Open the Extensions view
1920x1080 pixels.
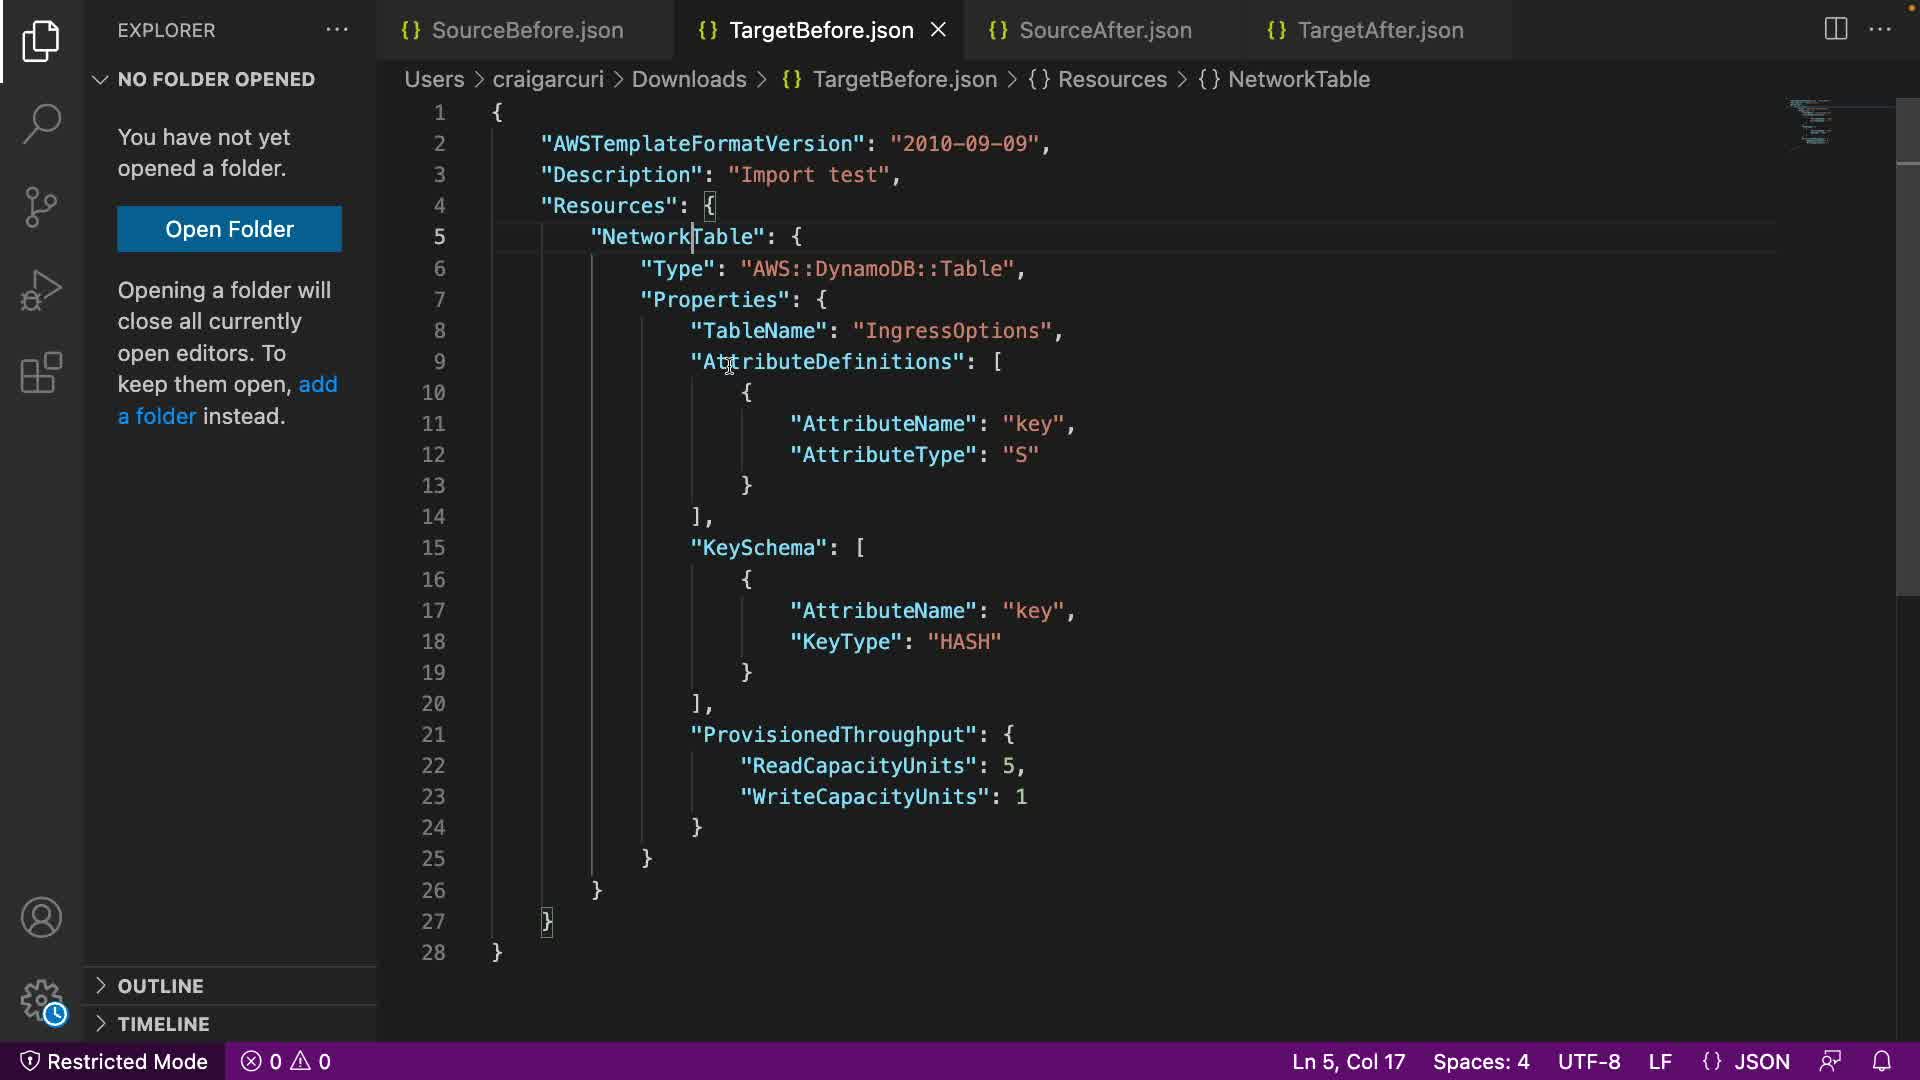41,373
